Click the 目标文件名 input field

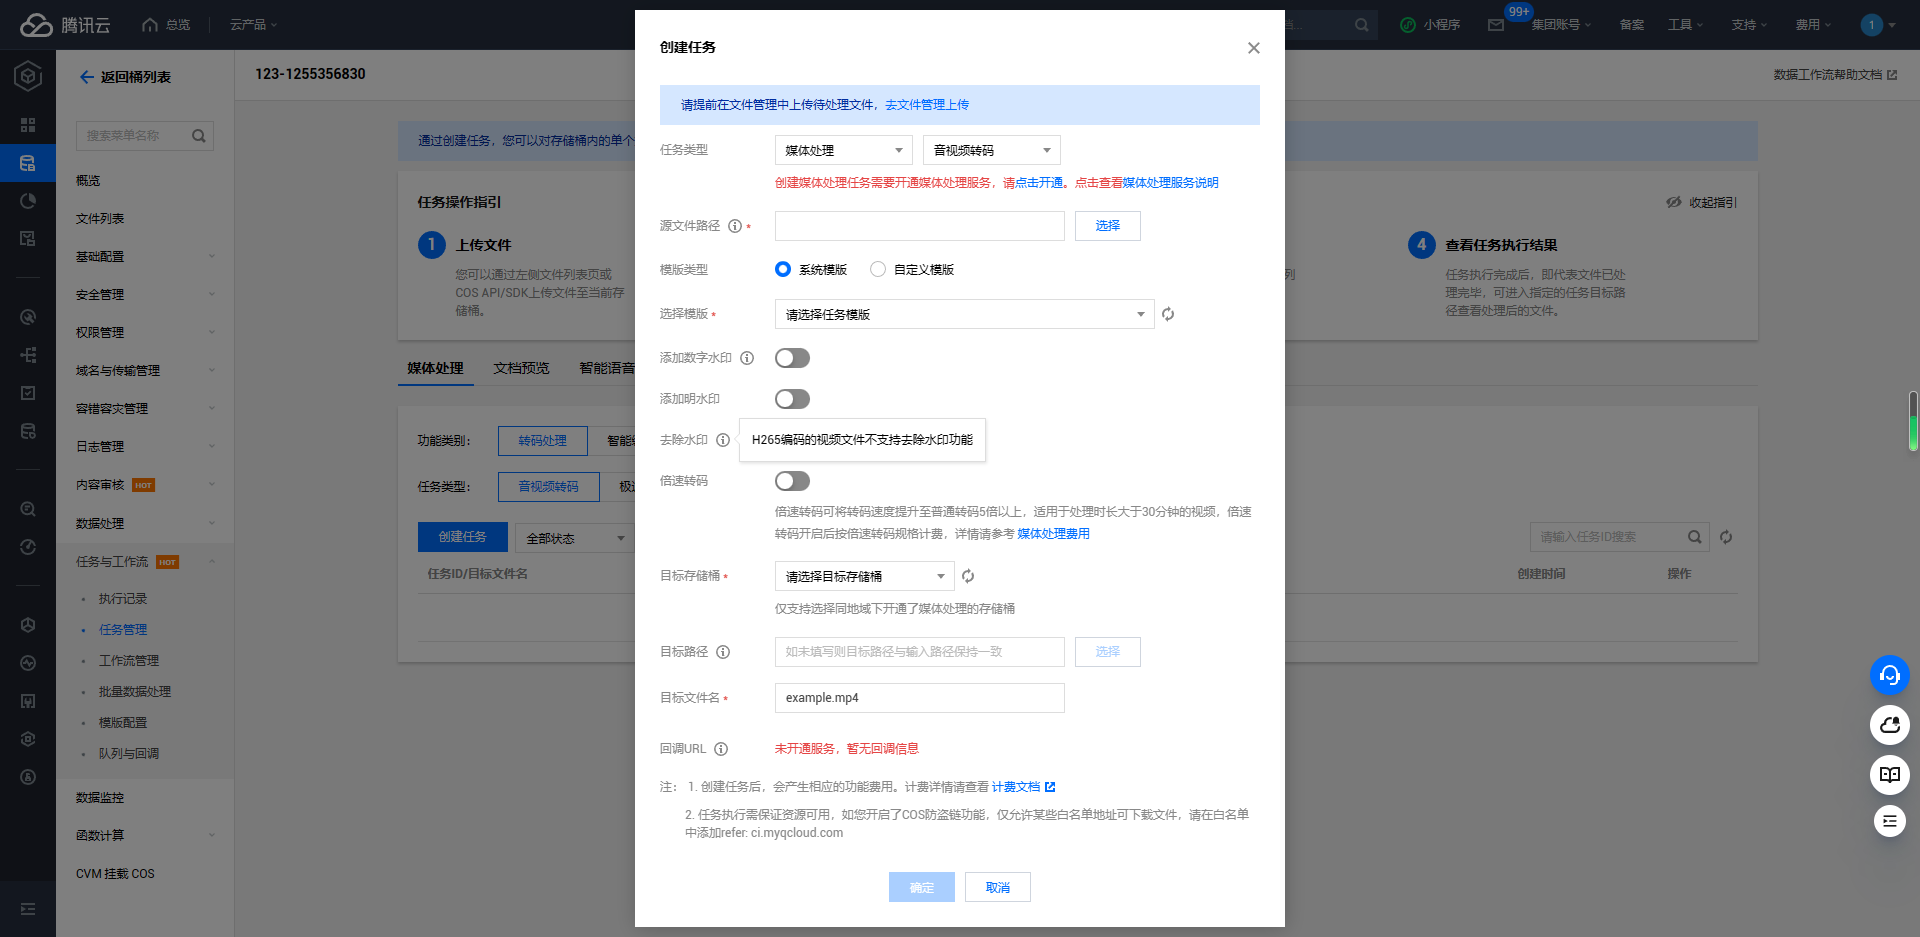[x=919, y=698]
